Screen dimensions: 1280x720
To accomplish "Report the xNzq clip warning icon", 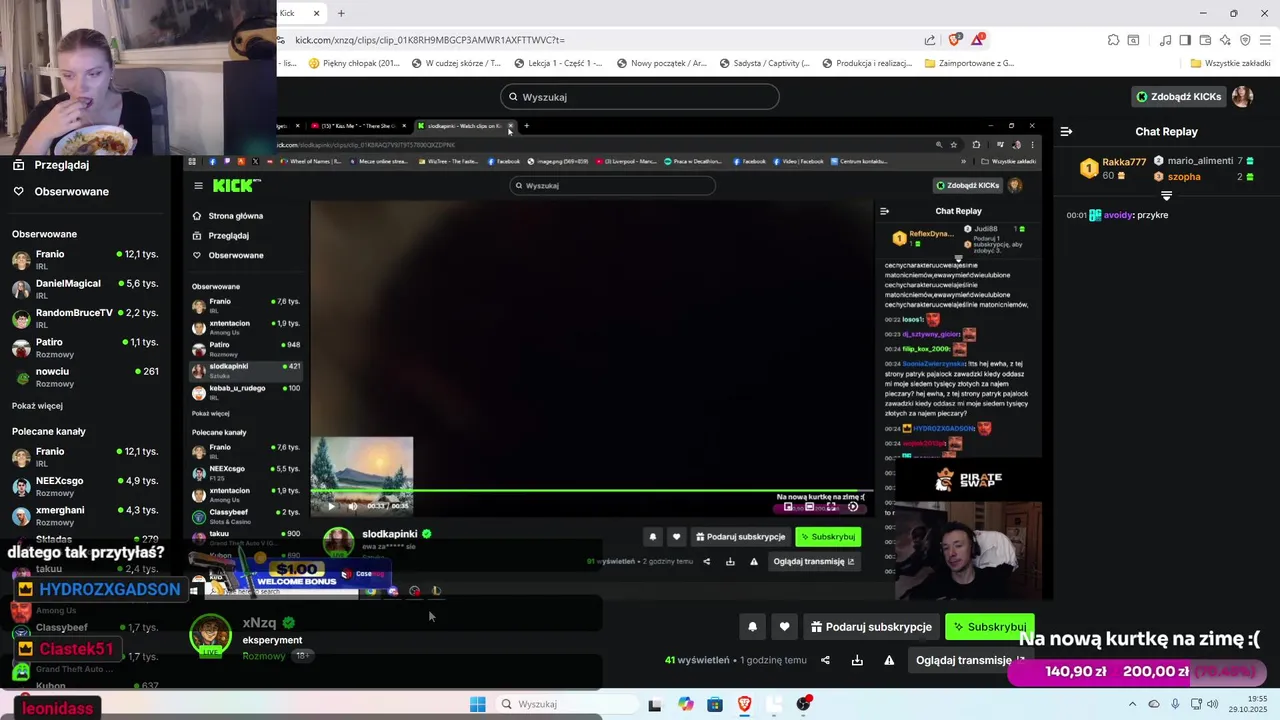I will click(x=889, y=660).
